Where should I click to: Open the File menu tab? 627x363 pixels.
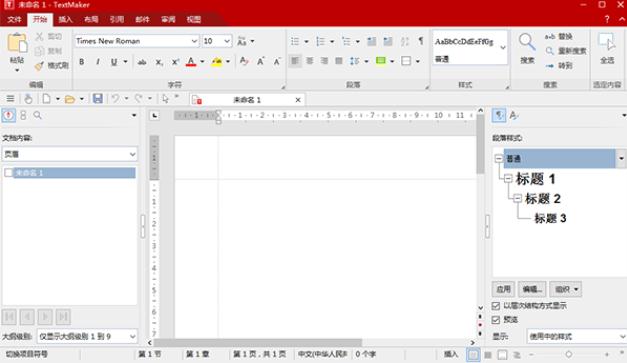[x=14, y=19]
